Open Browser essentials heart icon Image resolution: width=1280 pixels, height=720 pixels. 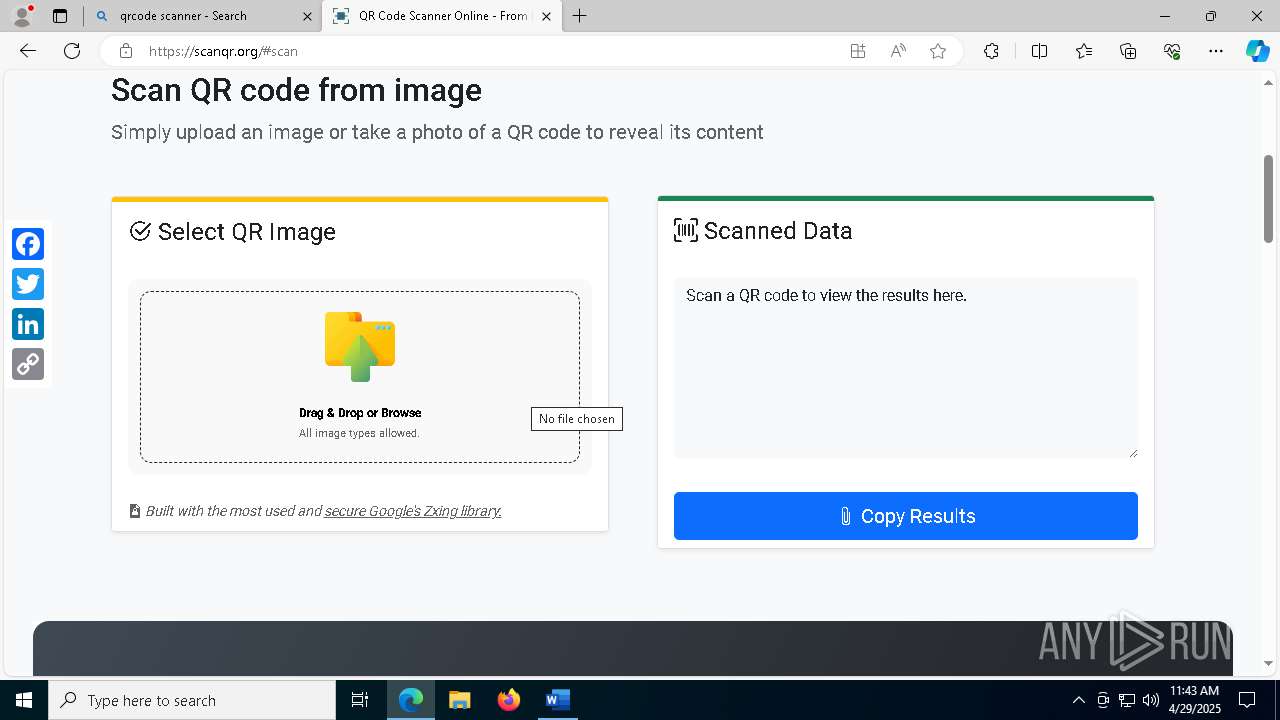click(x=1172, y=51)
